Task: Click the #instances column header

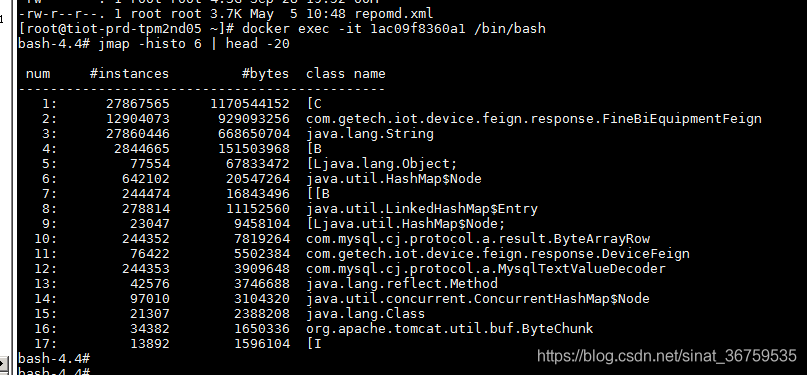Action: (129, 74)
